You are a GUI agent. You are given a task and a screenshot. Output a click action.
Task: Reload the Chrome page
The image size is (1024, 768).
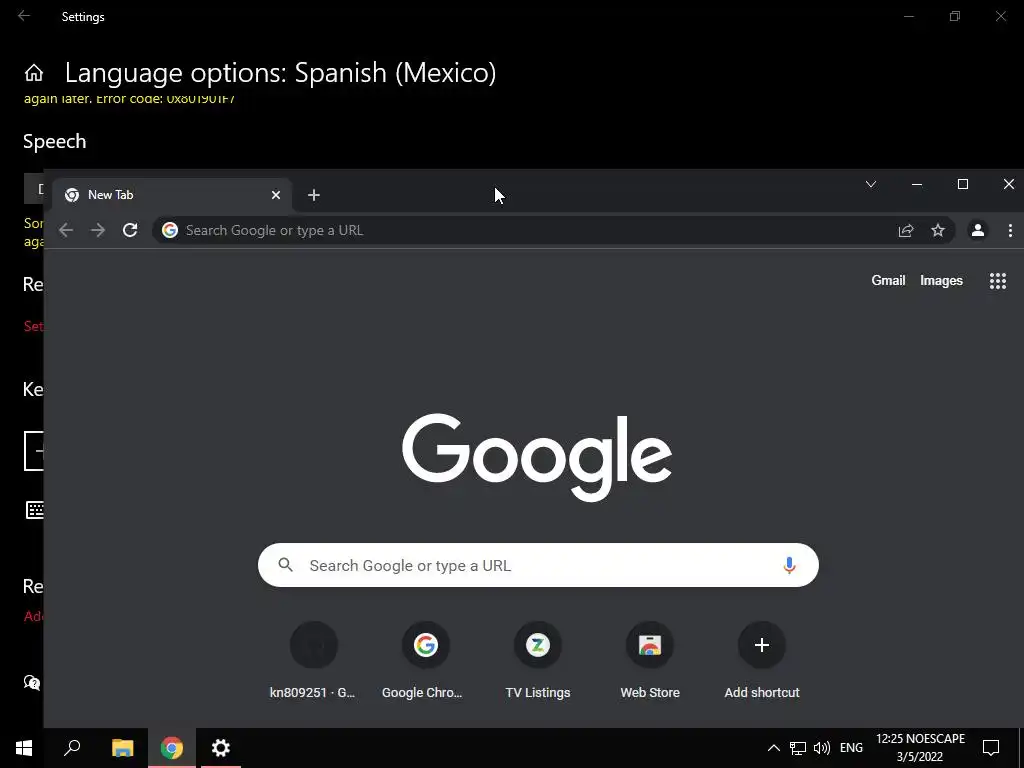(x=130, y=230)
